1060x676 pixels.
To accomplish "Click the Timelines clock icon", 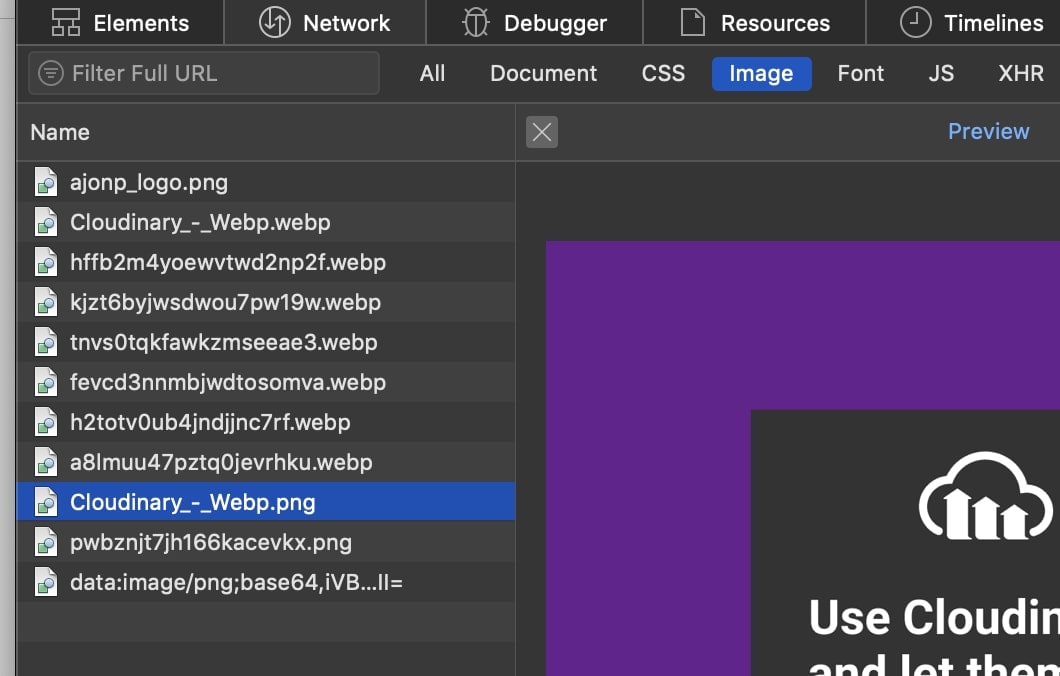I will tap(915, 22).
